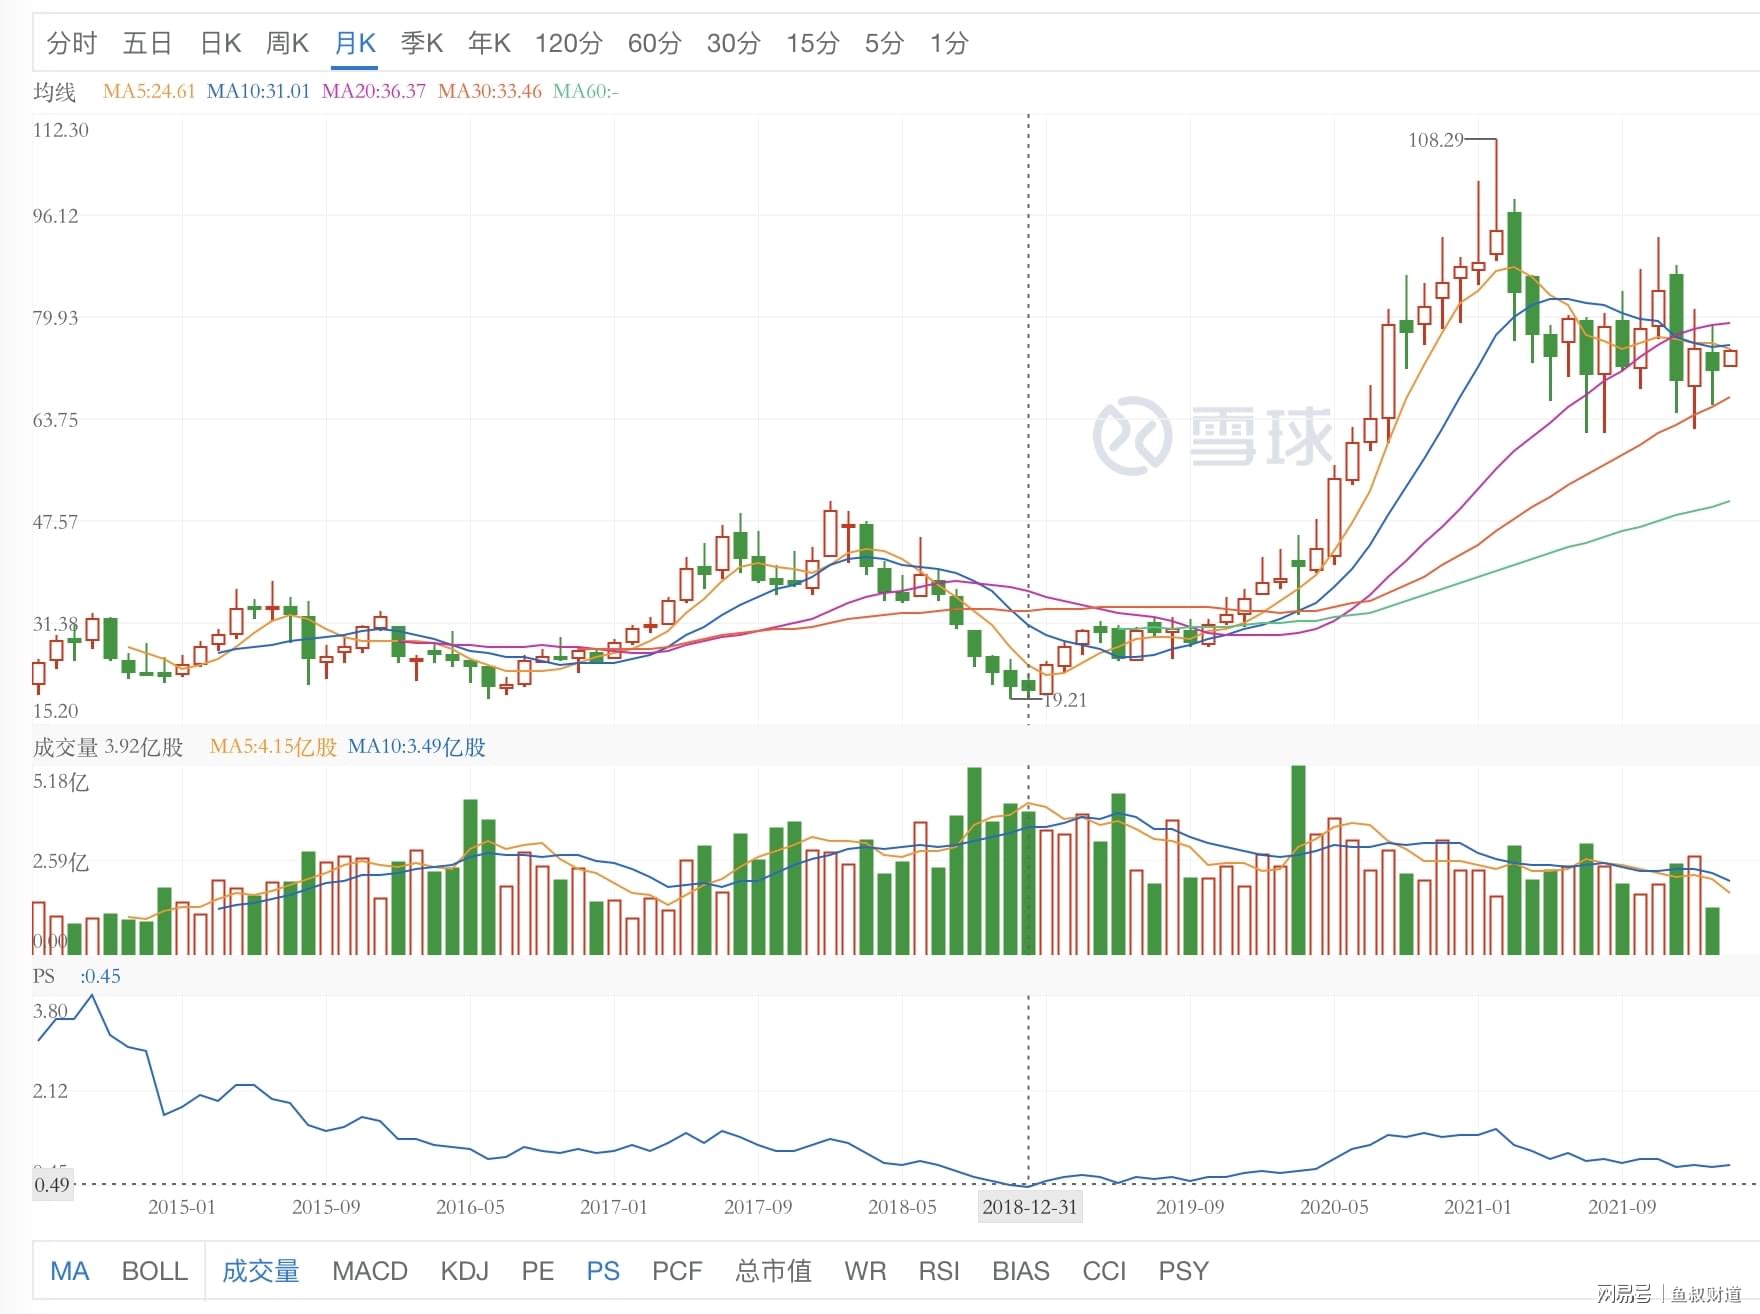The image size is (1760, 1314).
Task: Click the MA60 legend label
Action: pyautogui.click(x=586, y=91)
